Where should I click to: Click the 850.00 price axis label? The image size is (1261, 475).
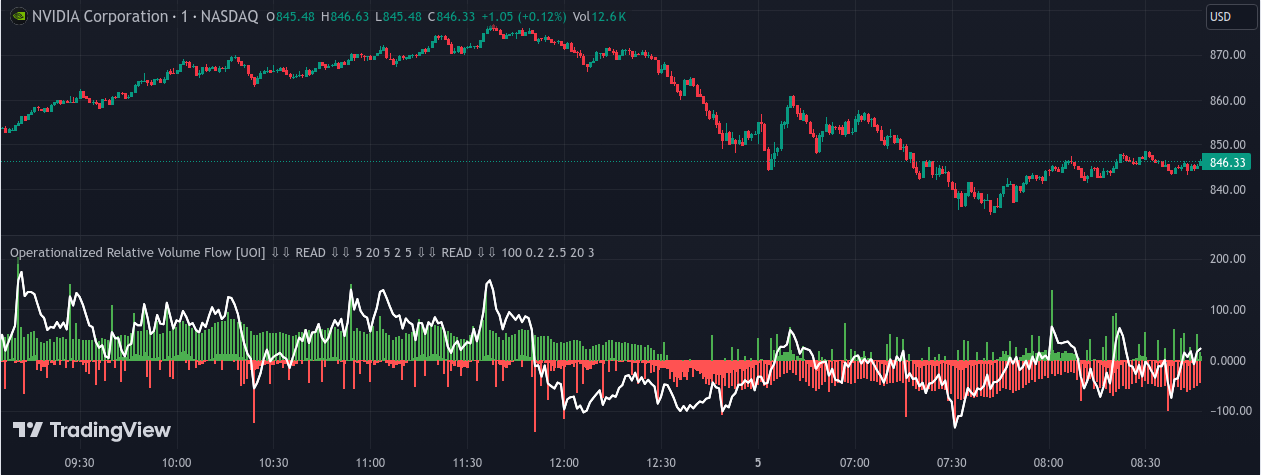1227,145
